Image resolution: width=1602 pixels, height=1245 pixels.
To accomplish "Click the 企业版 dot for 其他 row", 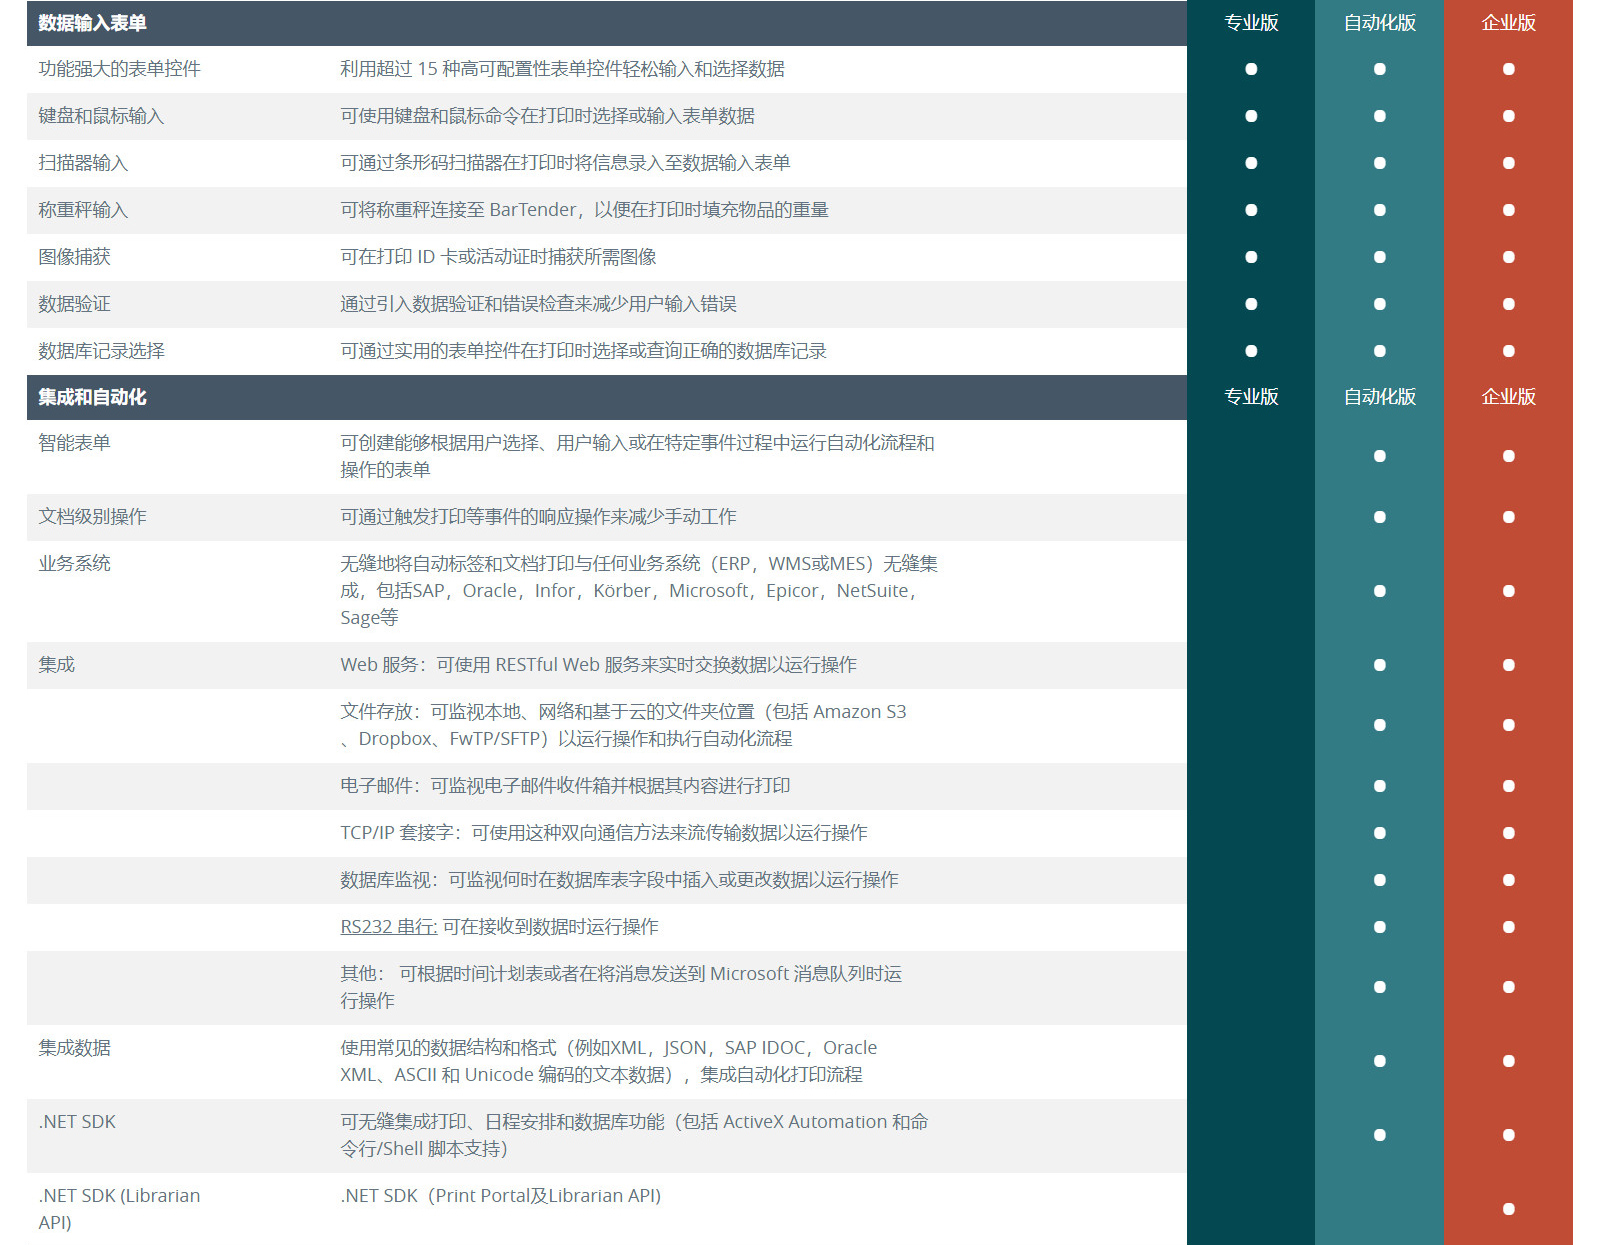I will [1509, 987].
